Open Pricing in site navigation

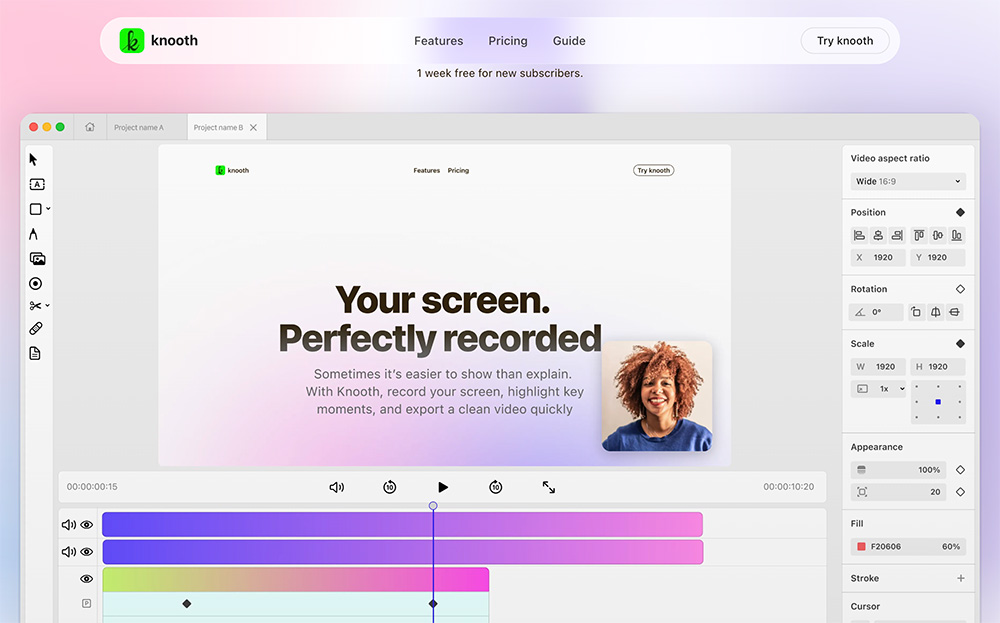(508, 41)
